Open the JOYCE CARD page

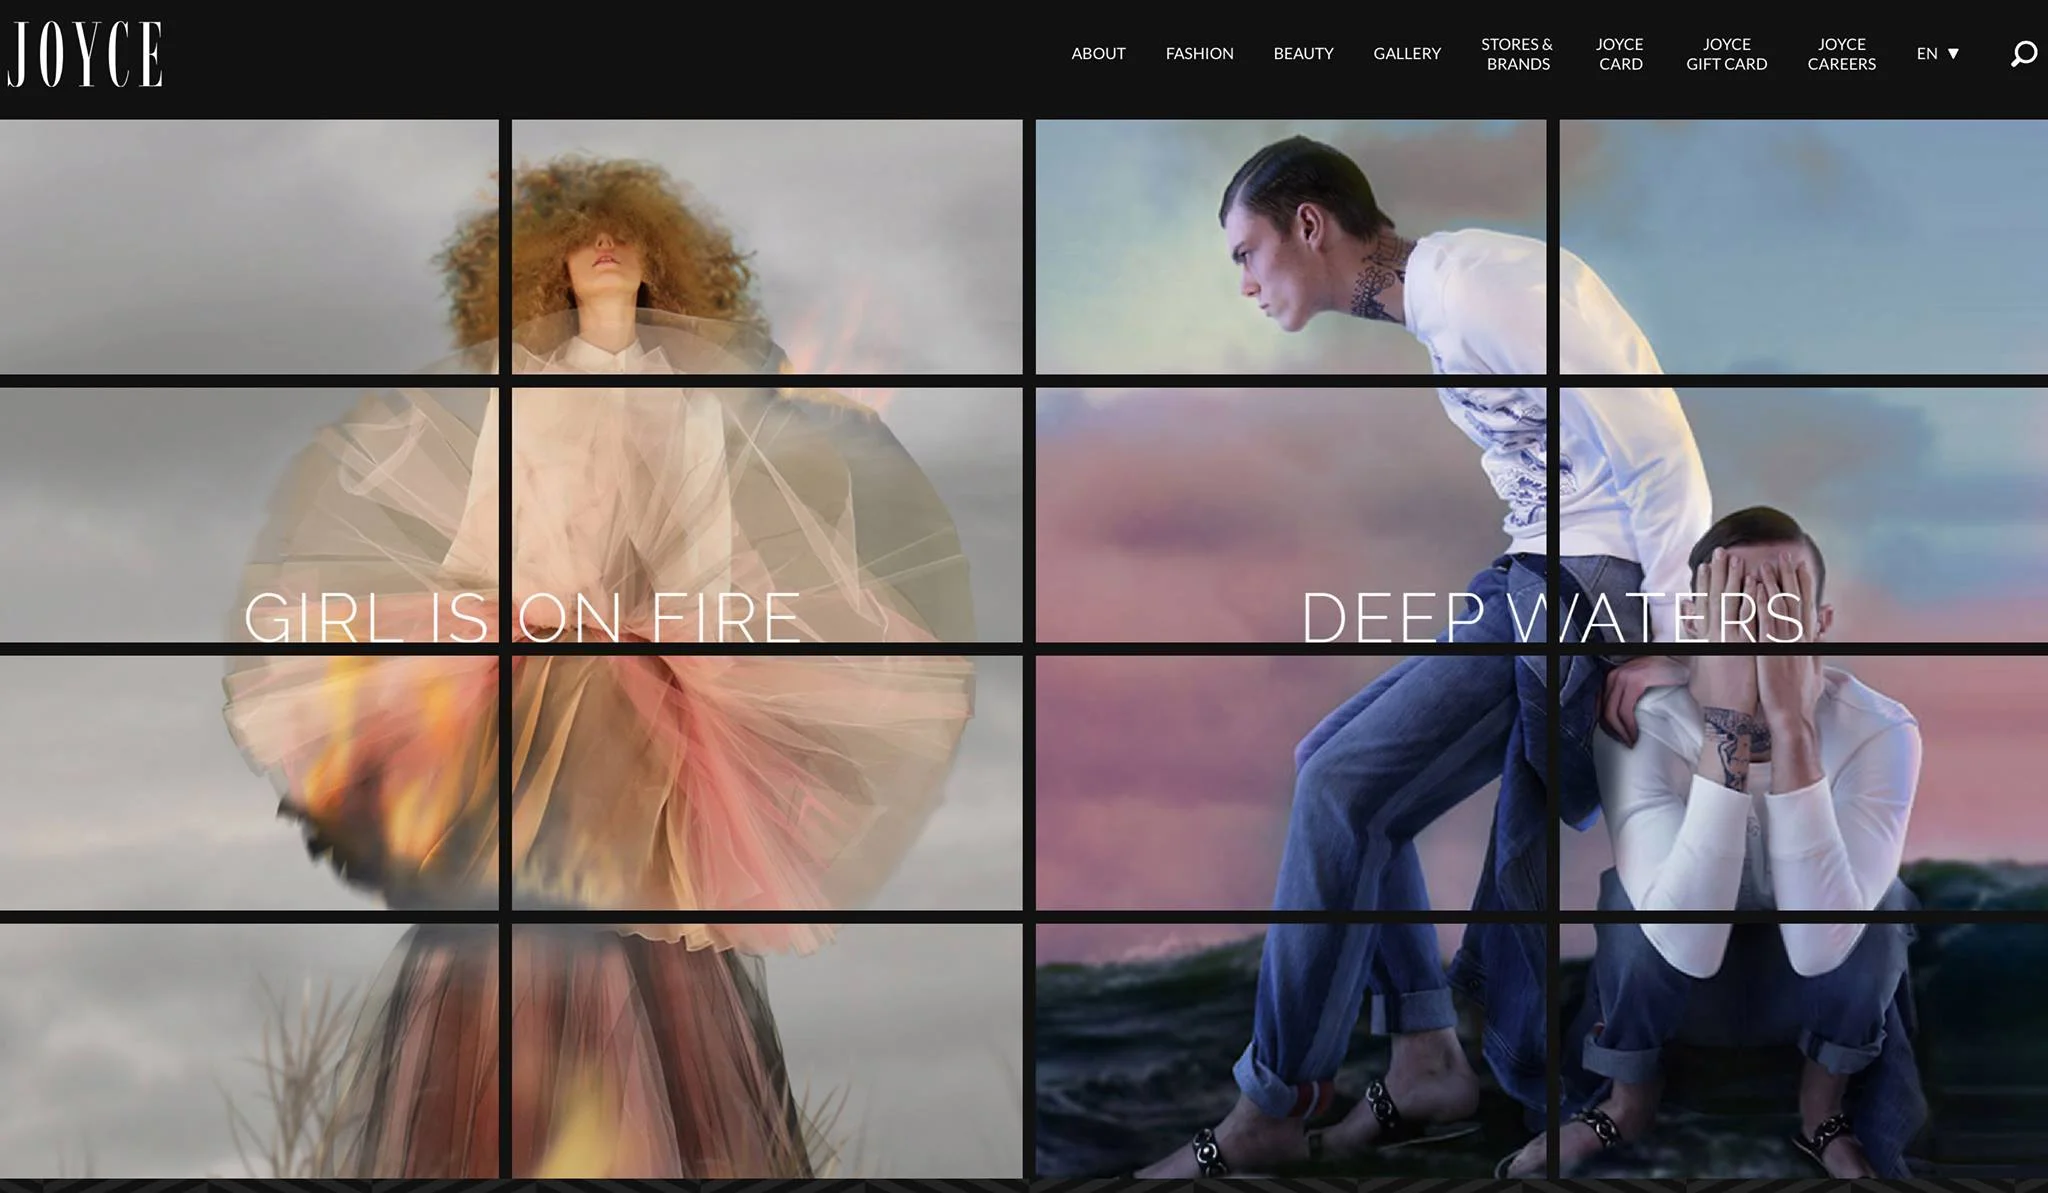tap(1620, 54)
